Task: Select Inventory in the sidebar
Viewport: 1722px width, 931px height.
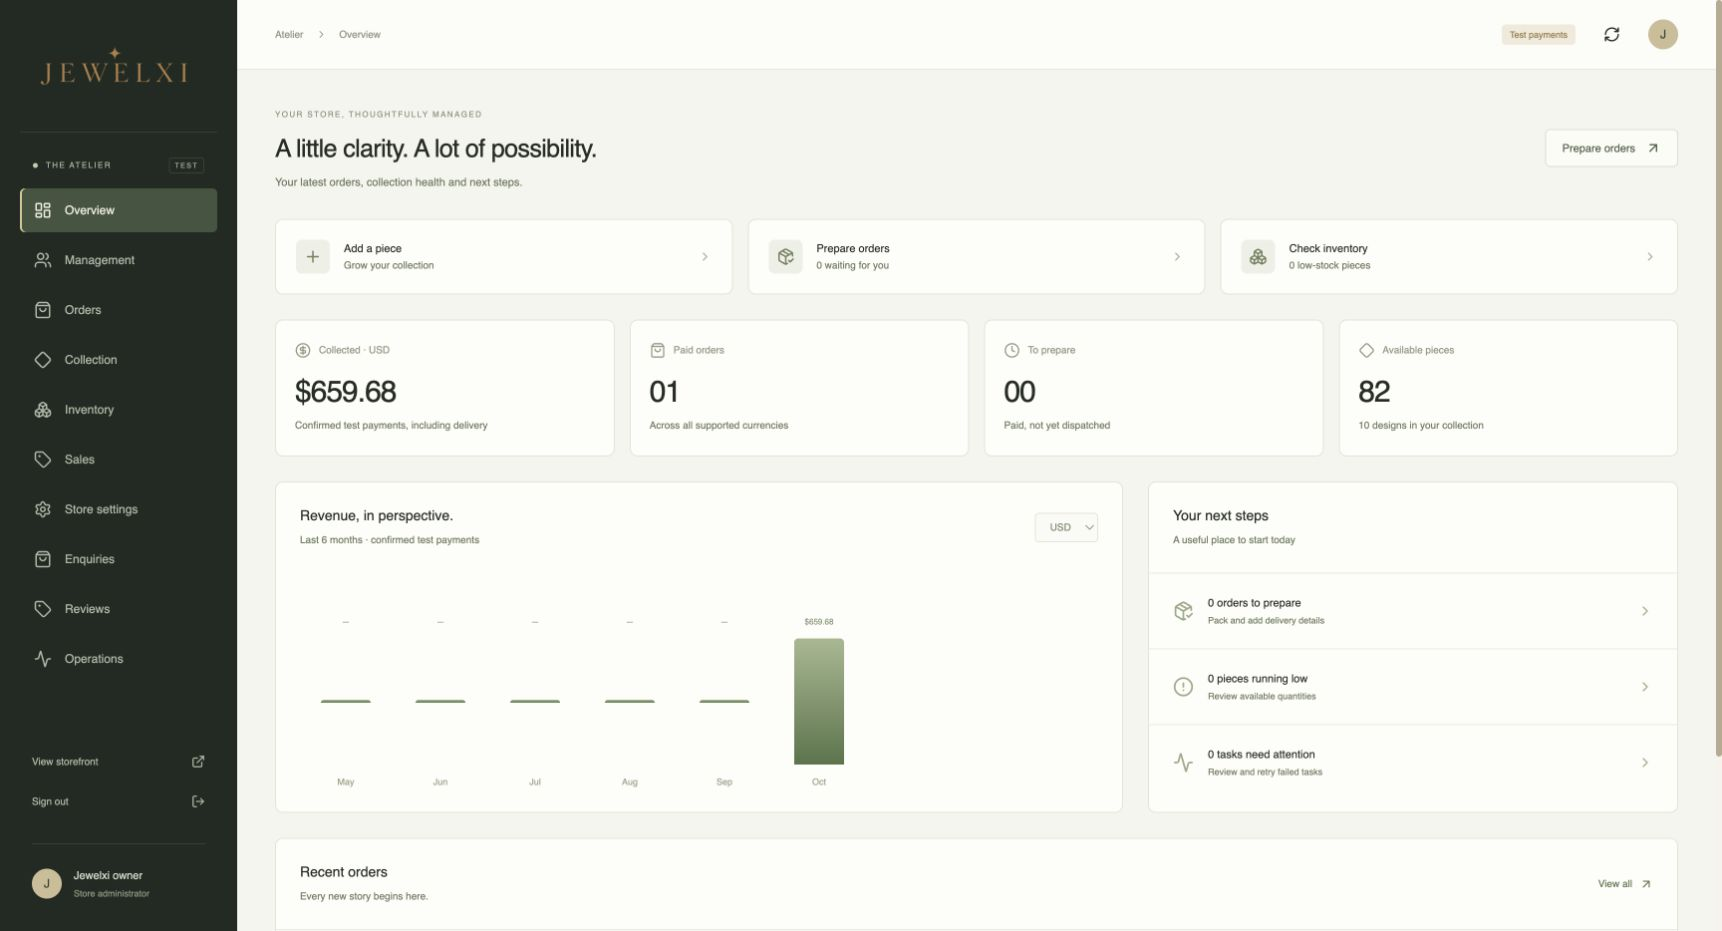Action: point(118,410)
